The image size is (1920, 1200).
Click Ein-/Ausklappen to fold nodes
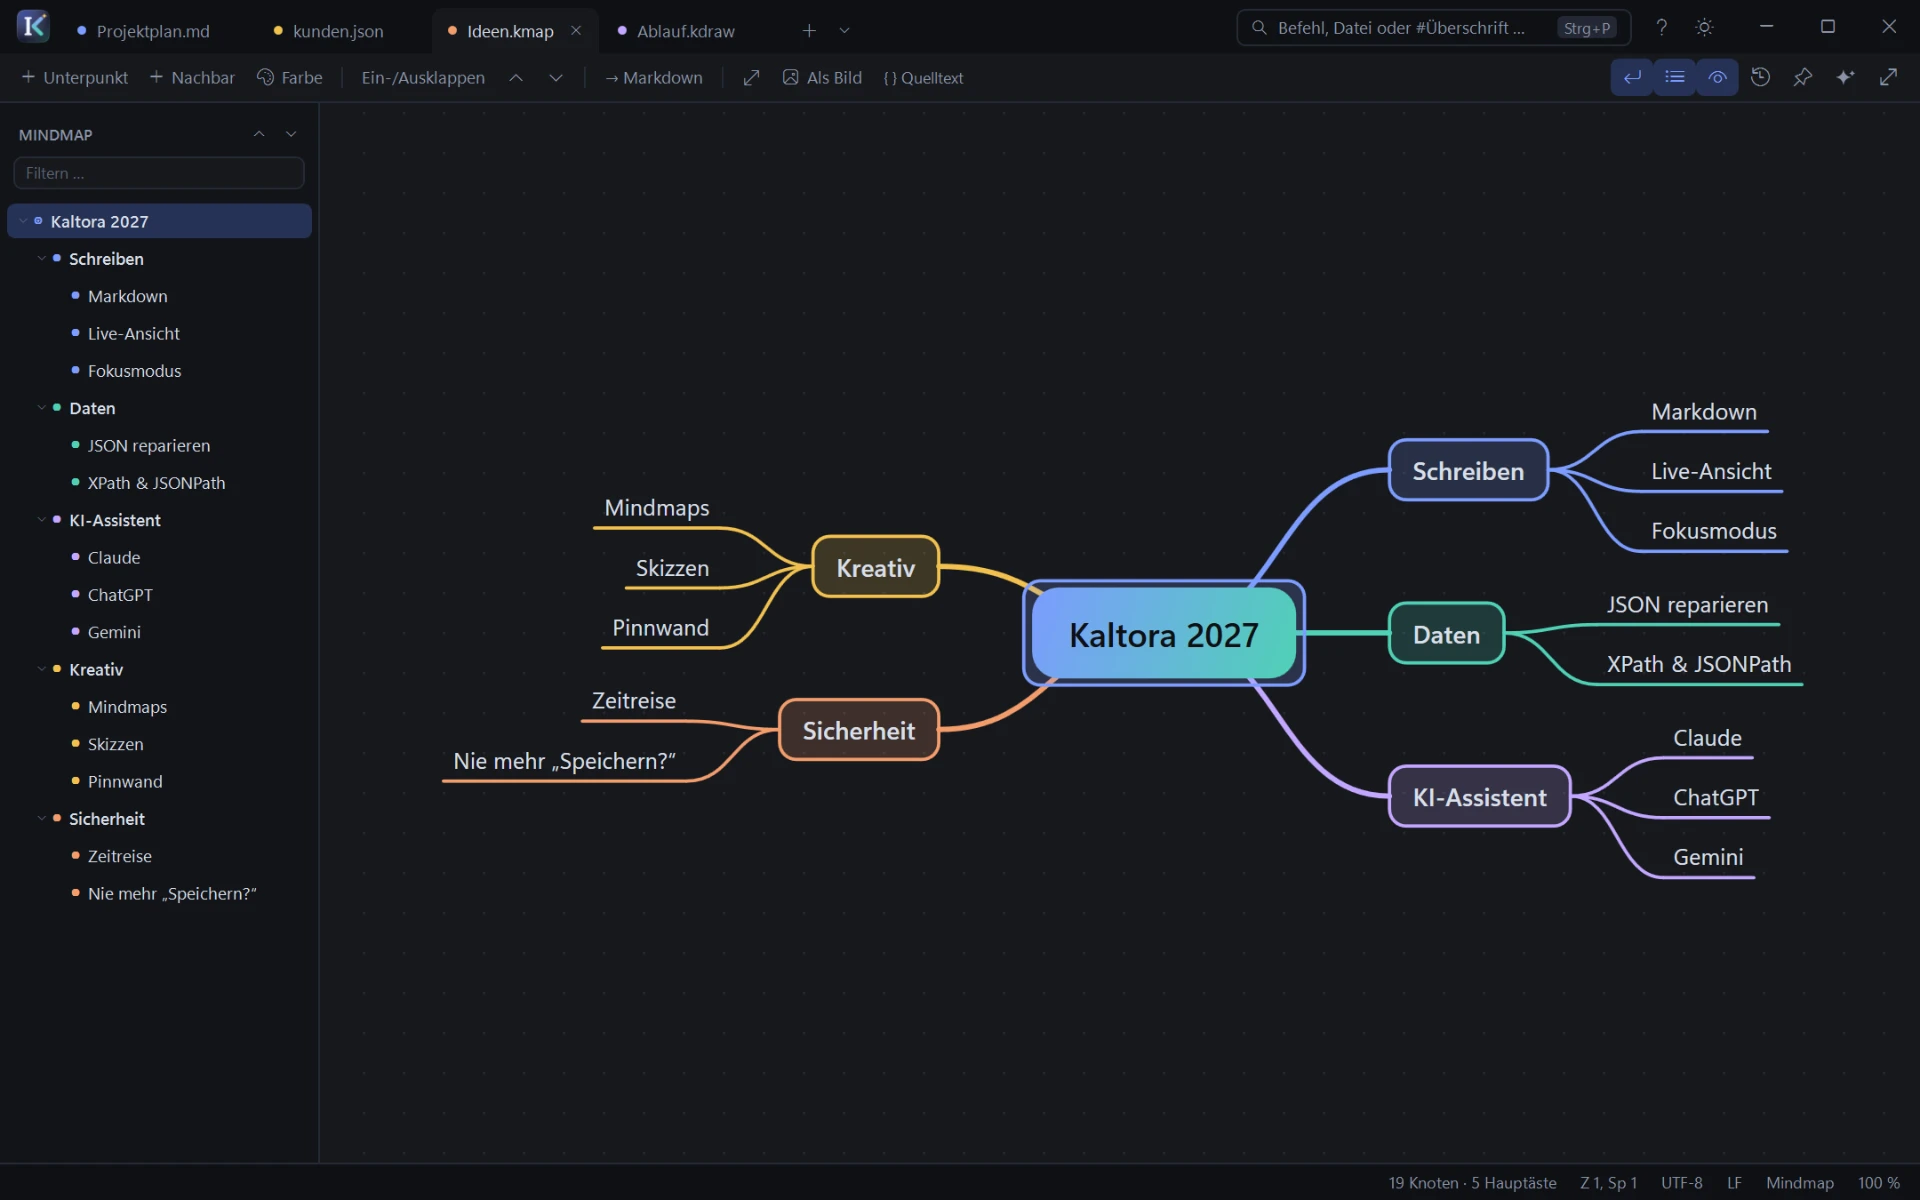pyautogui.click(x=423, y=78)
